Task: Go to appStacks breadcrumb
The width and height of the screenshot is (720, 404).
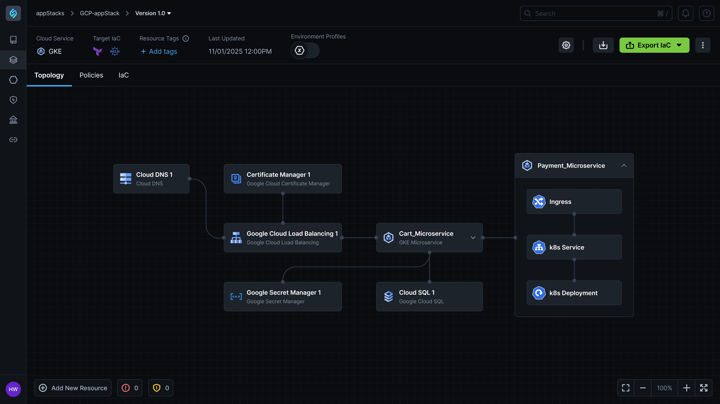Action: (x=50, y=13)
